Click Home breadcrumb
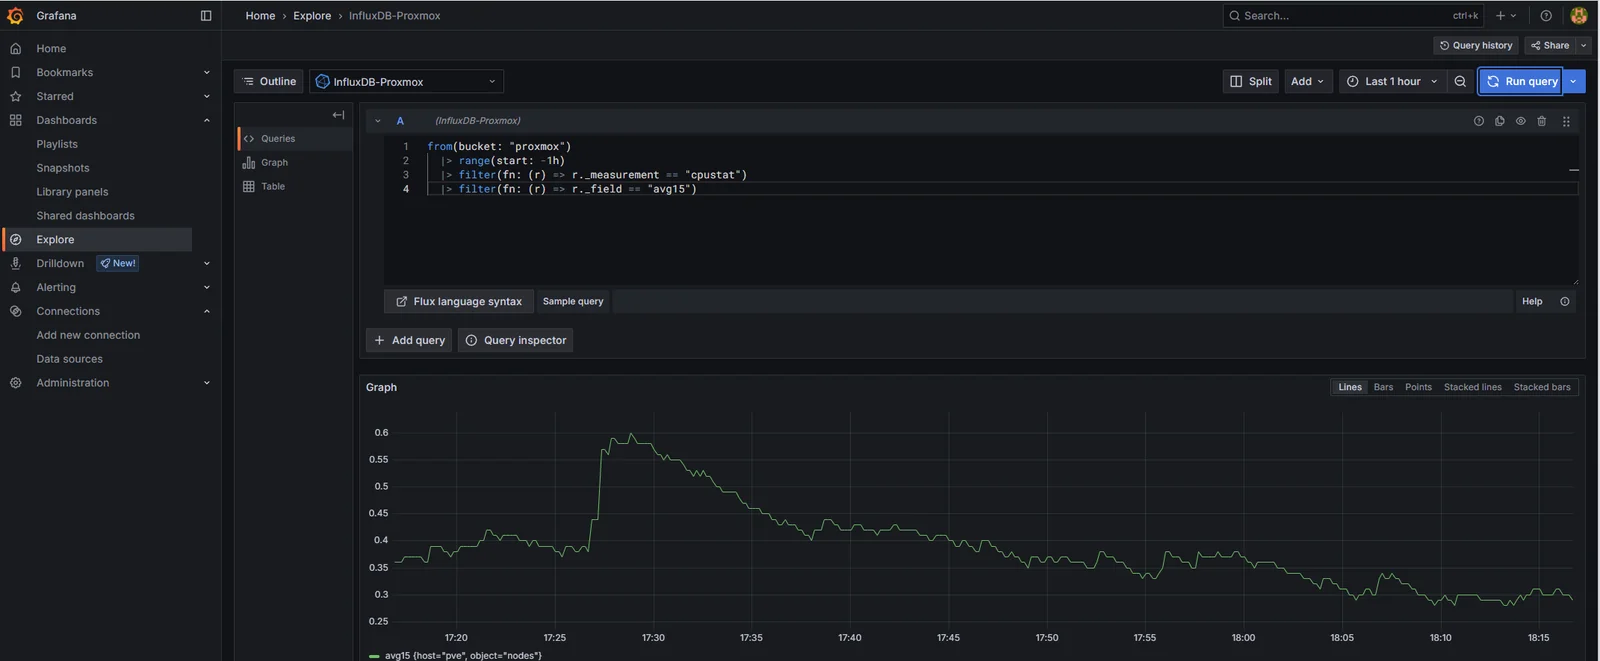Screen dimensions: 1600x661 260,16
